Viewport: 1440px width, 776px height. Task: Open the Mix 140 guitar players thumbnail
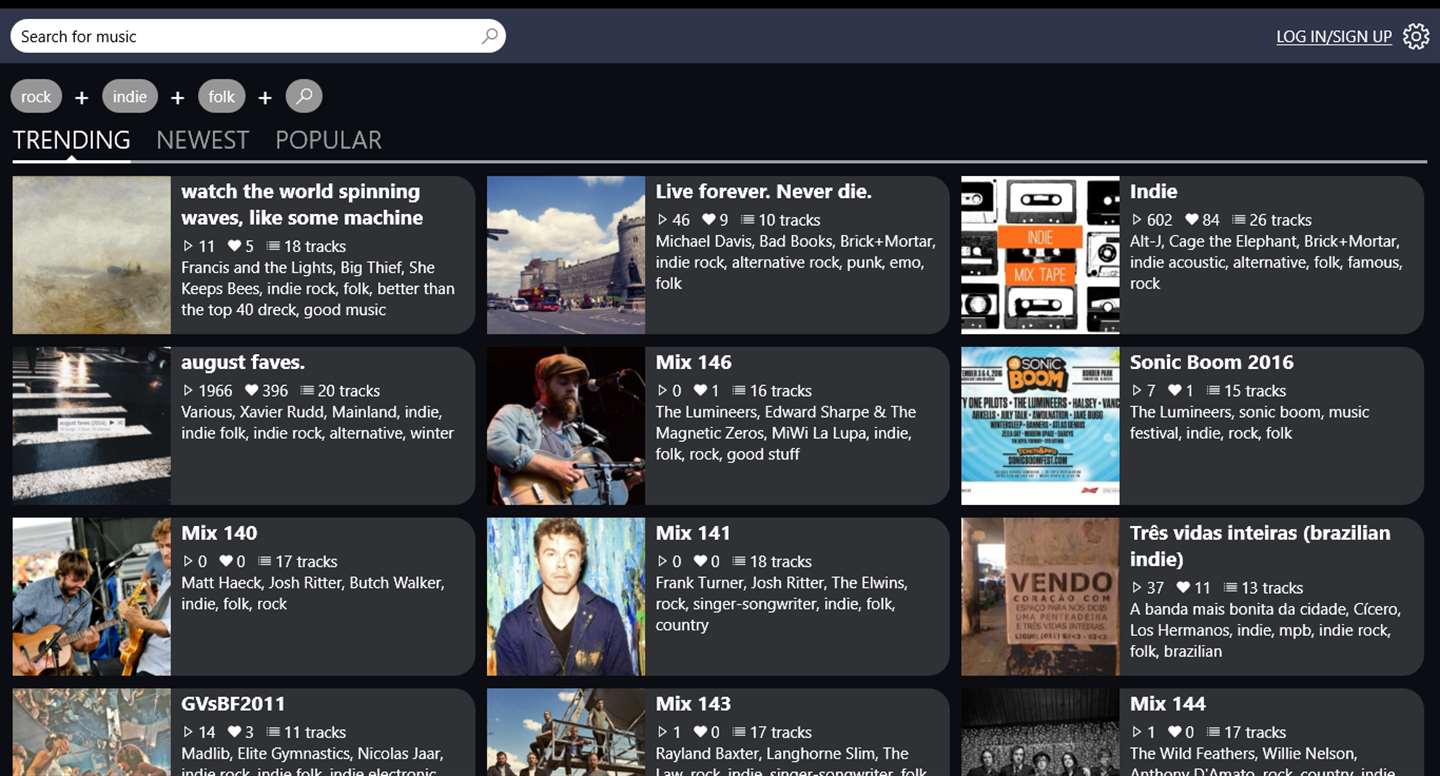click(92, 597)
